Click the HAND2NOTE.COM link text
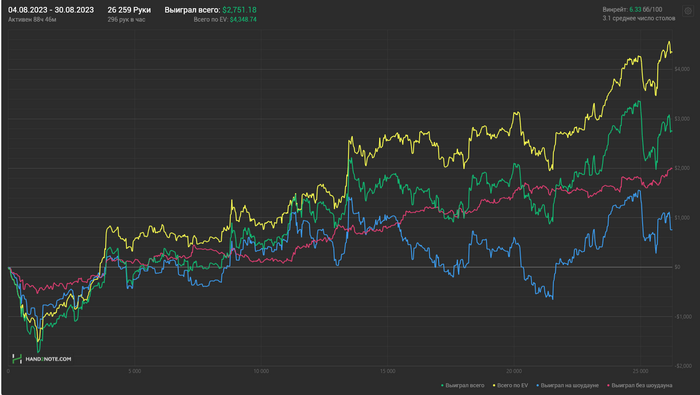 click(48, 359)
